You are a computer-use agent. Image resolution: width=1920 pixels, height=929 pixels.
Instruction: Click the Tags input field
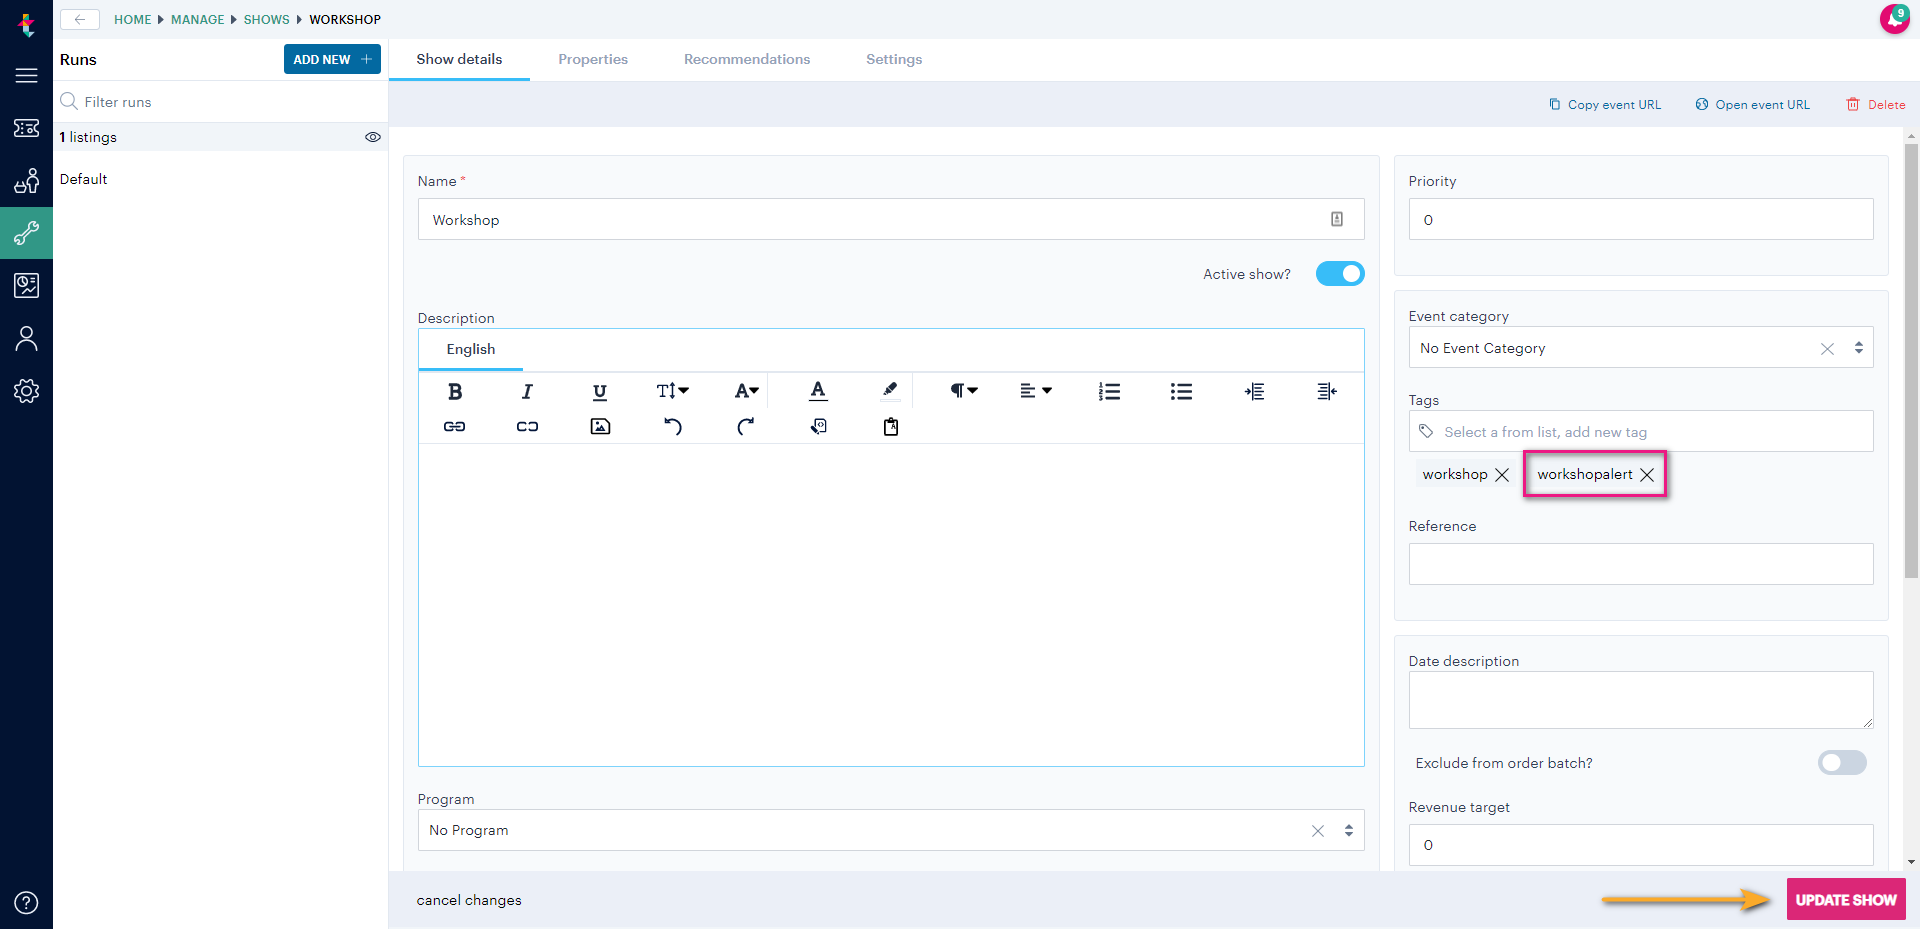tap(1640, 431)
